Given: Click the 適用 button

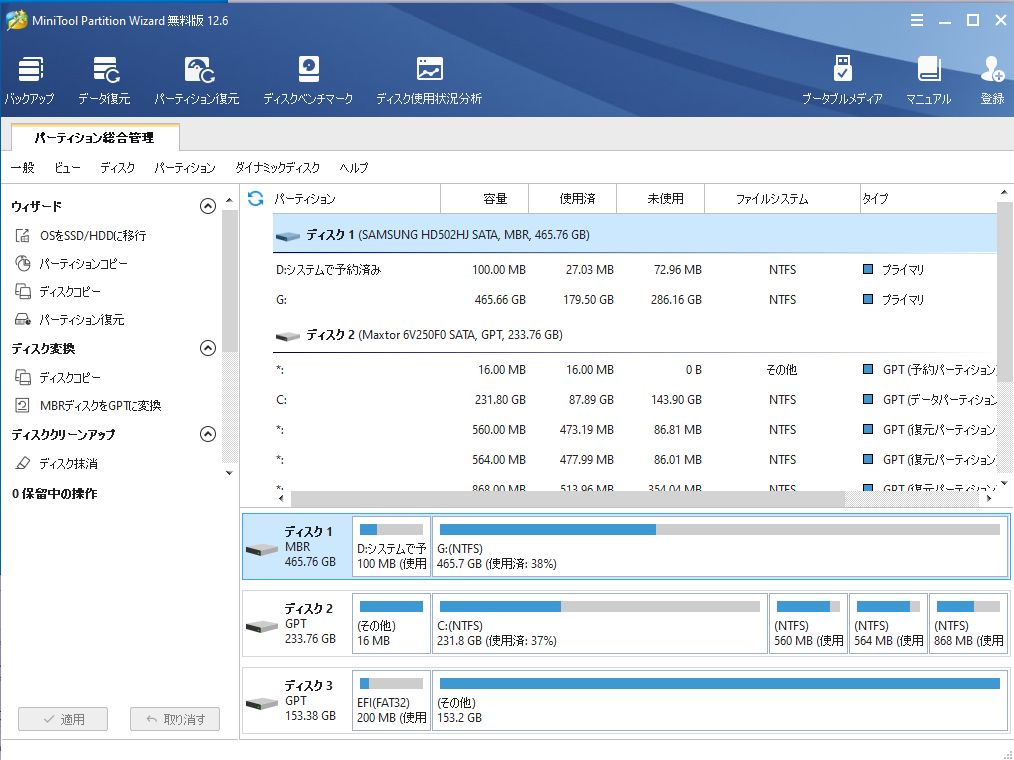Looking at the screenshot, I should click(x=63, y=719).
